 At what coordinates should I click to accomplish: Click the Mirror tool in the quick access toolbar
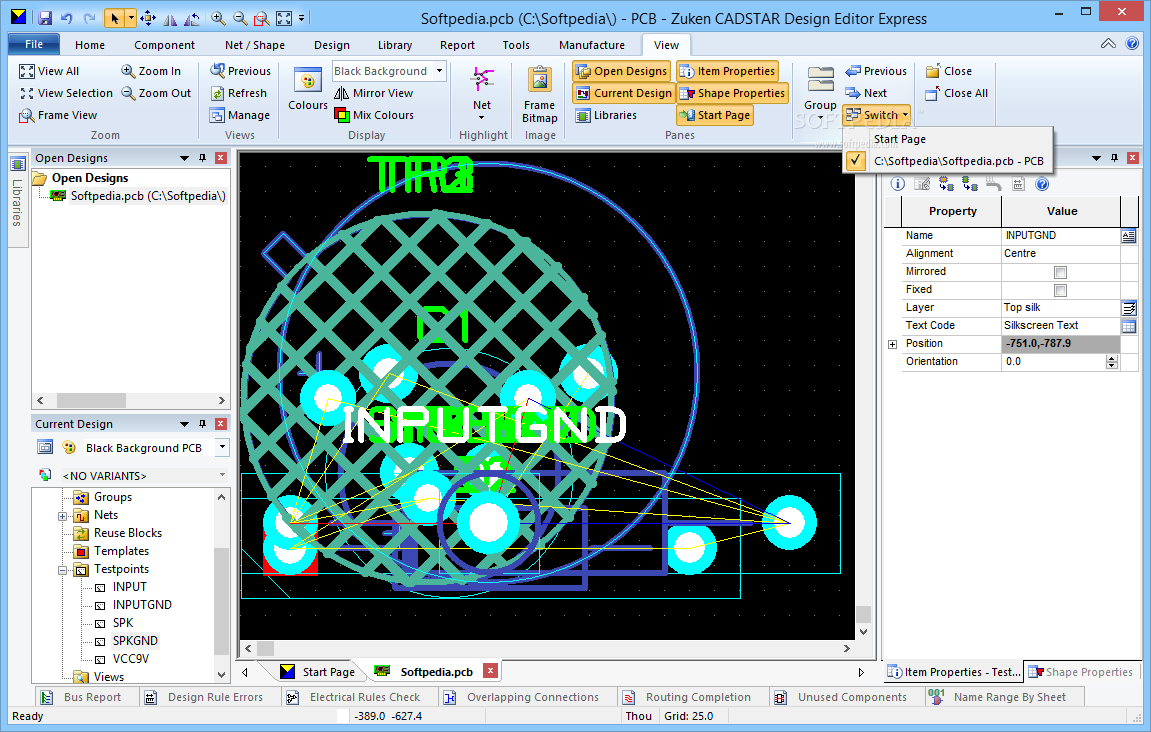coord(169,18)
